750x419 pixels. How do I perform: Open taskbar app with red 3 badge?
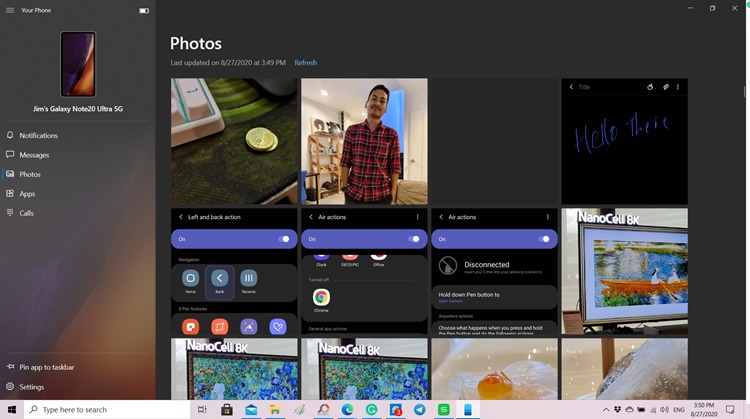click(x=396, y=409)
